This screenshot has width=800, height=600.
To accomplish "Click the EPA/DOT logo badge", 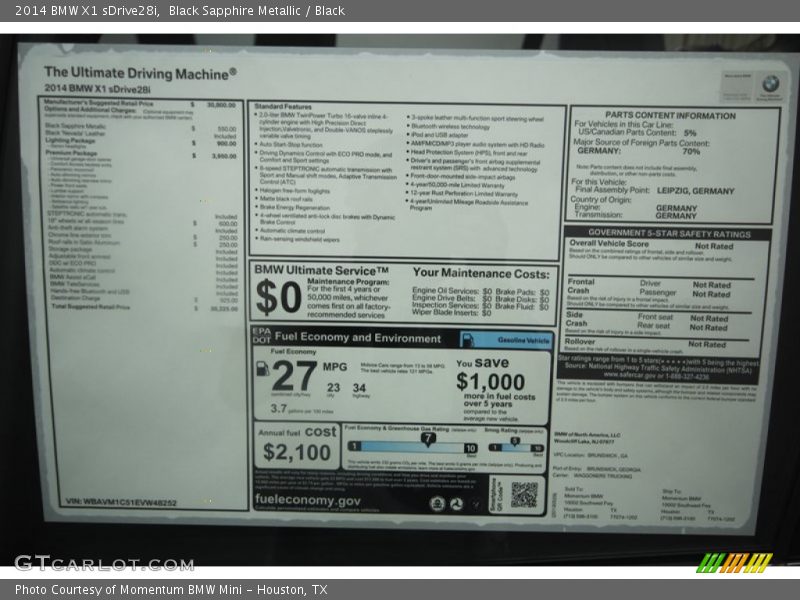I will pos(258,337).
